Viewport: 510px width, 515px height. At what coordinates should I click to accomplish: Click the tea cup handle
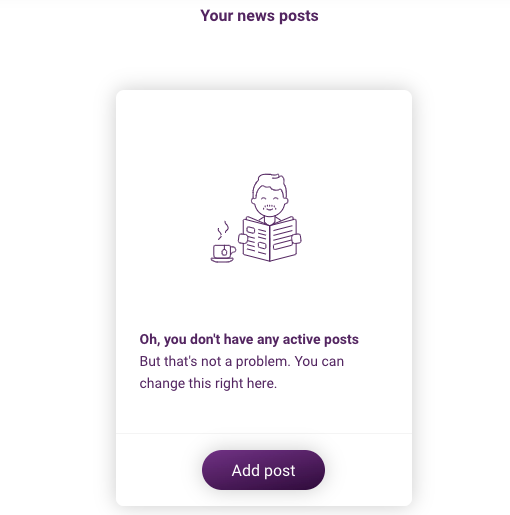[x=233, y=250]
